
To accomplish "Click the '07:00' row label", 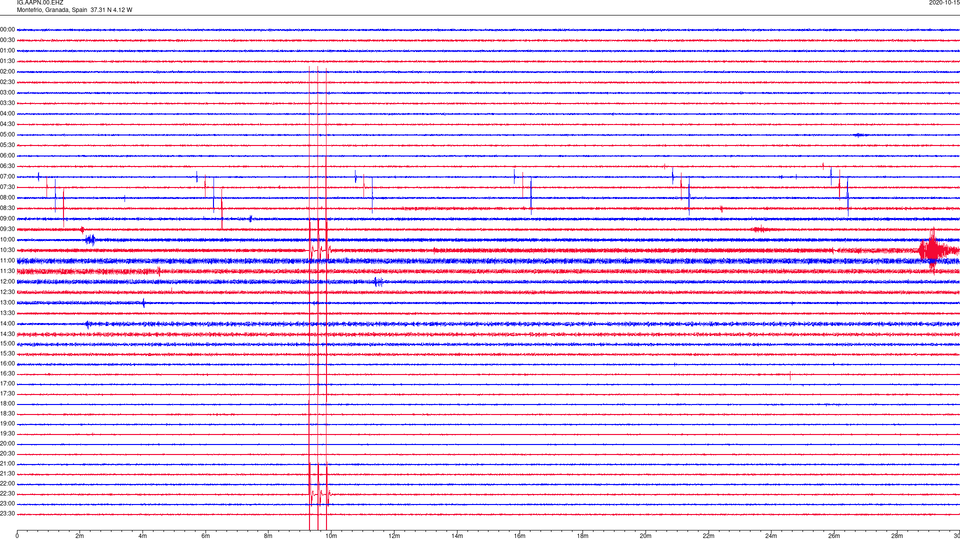I will pos(7,177).
